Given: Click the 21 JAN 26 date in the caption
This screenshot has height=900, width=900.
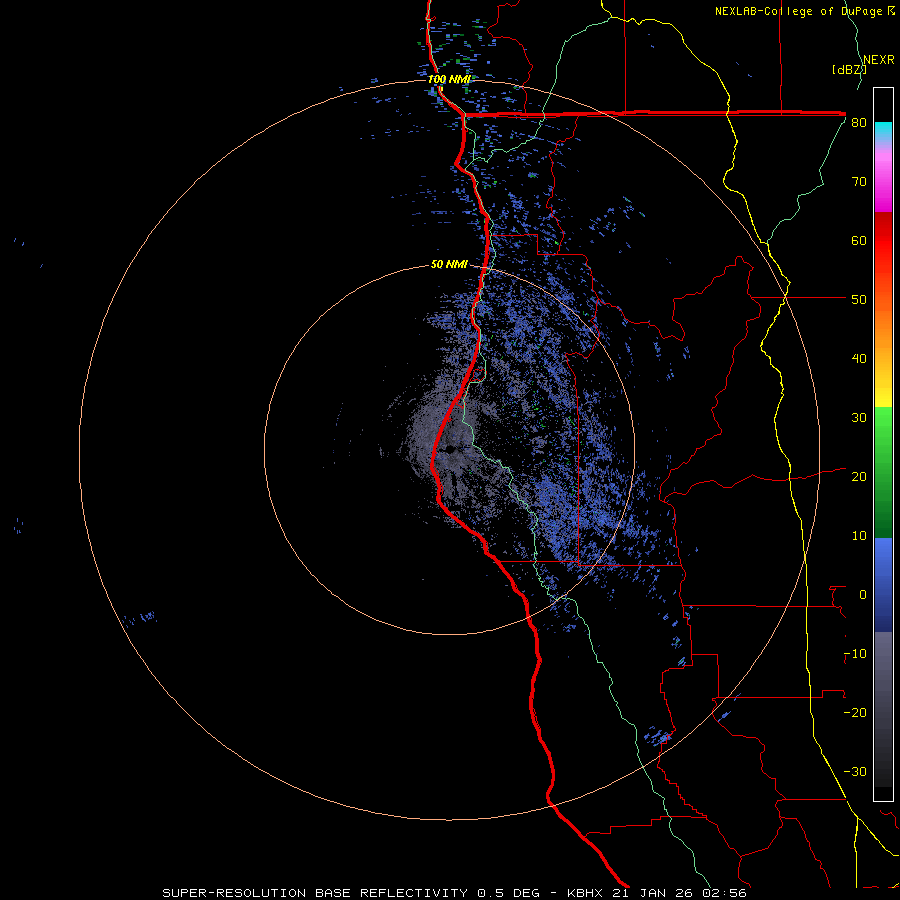Looking at the screenshot, I should (654, 893).
